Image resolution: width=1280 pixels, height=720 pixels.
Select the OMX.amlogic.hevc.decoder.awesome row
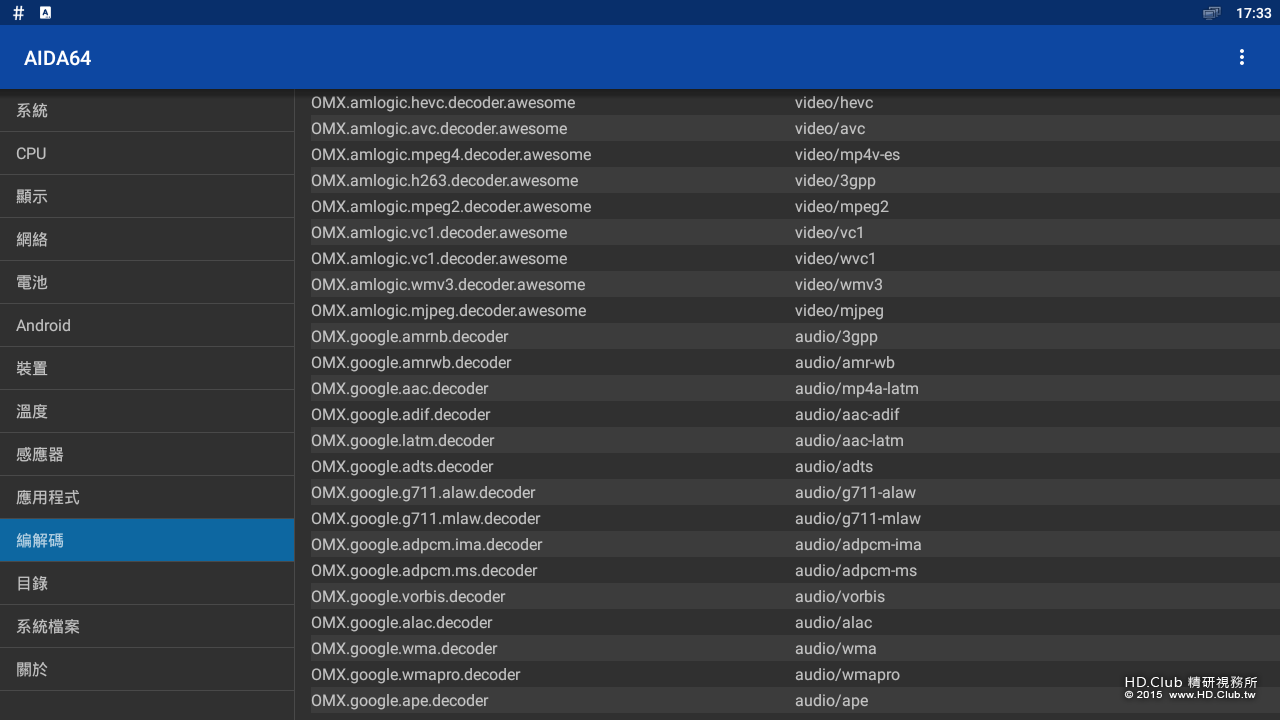click(x=795, y=102)
